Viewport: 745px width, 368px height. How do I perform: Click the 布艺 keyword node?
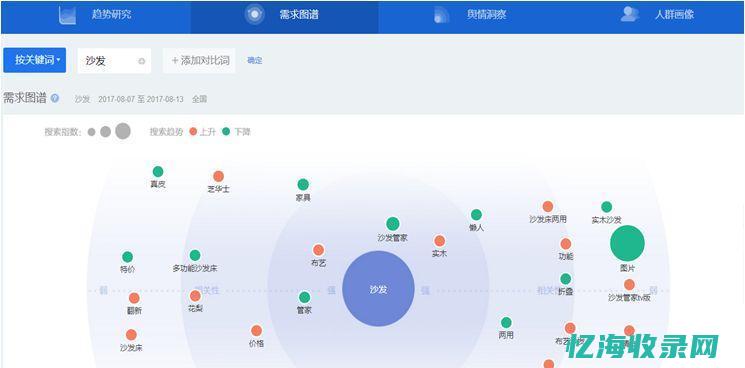(x=318, y=250)
